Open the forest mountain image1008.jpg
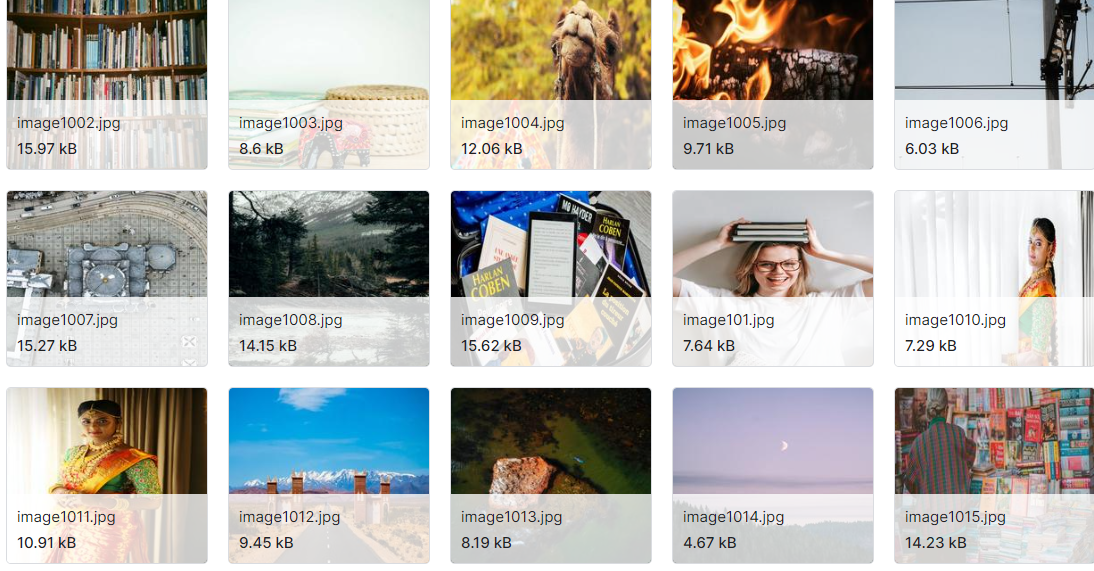The height and width of the screenshot is (571, 1094). [329, 279]
